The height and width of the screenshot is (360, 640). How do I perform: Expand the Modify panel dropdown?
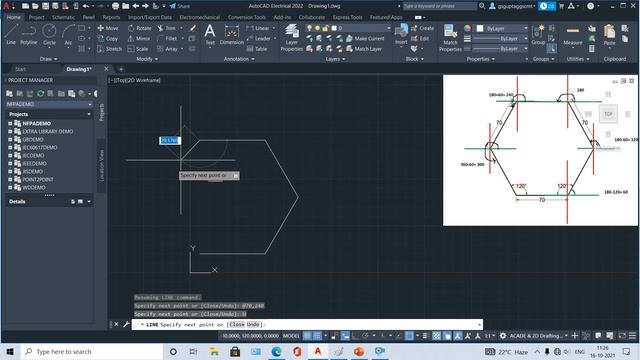[x=147, y=59]
